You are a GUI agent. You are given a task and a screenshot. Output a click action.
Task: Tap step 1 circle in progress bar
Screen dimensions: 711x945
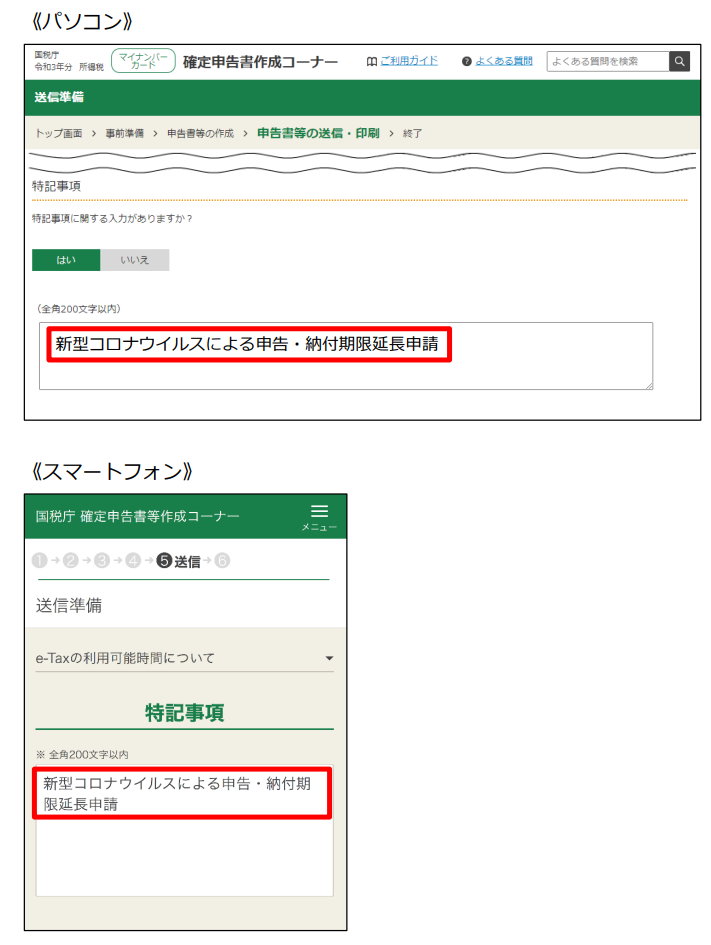point(39,561)
